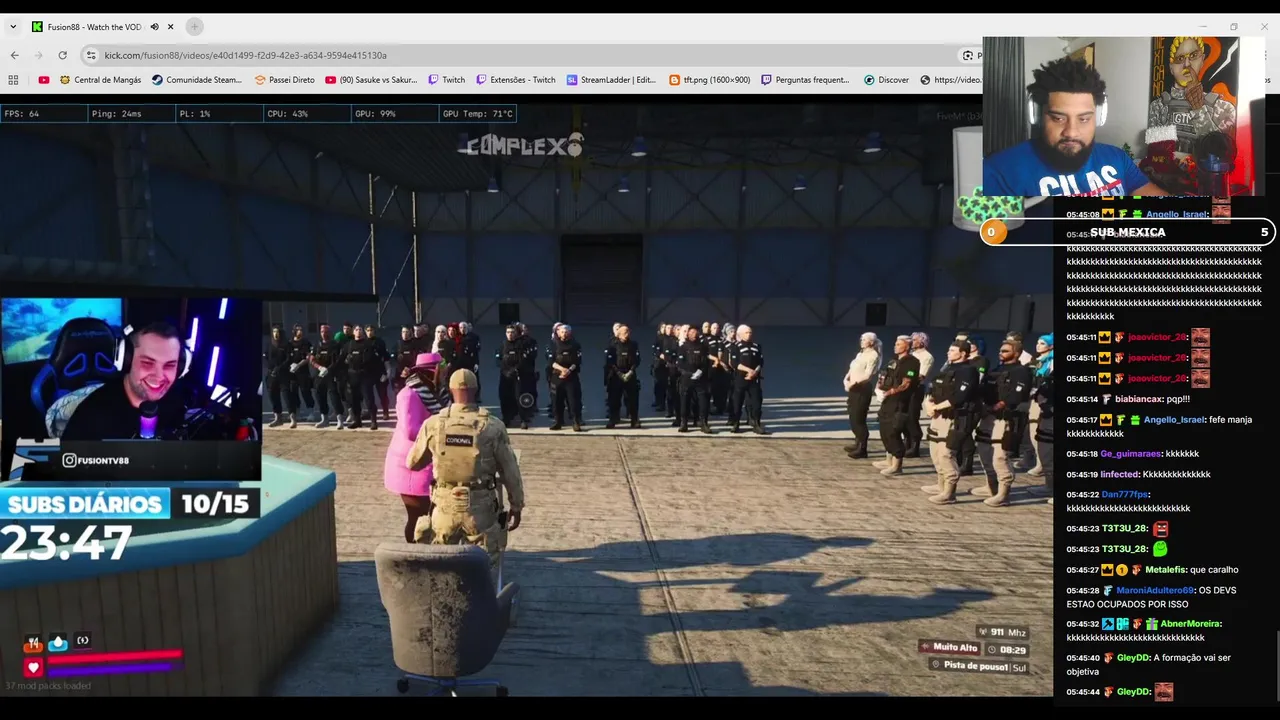The image size is (1280, 720).
Task: Click the water drop icon in HUD
Action: 58,642
